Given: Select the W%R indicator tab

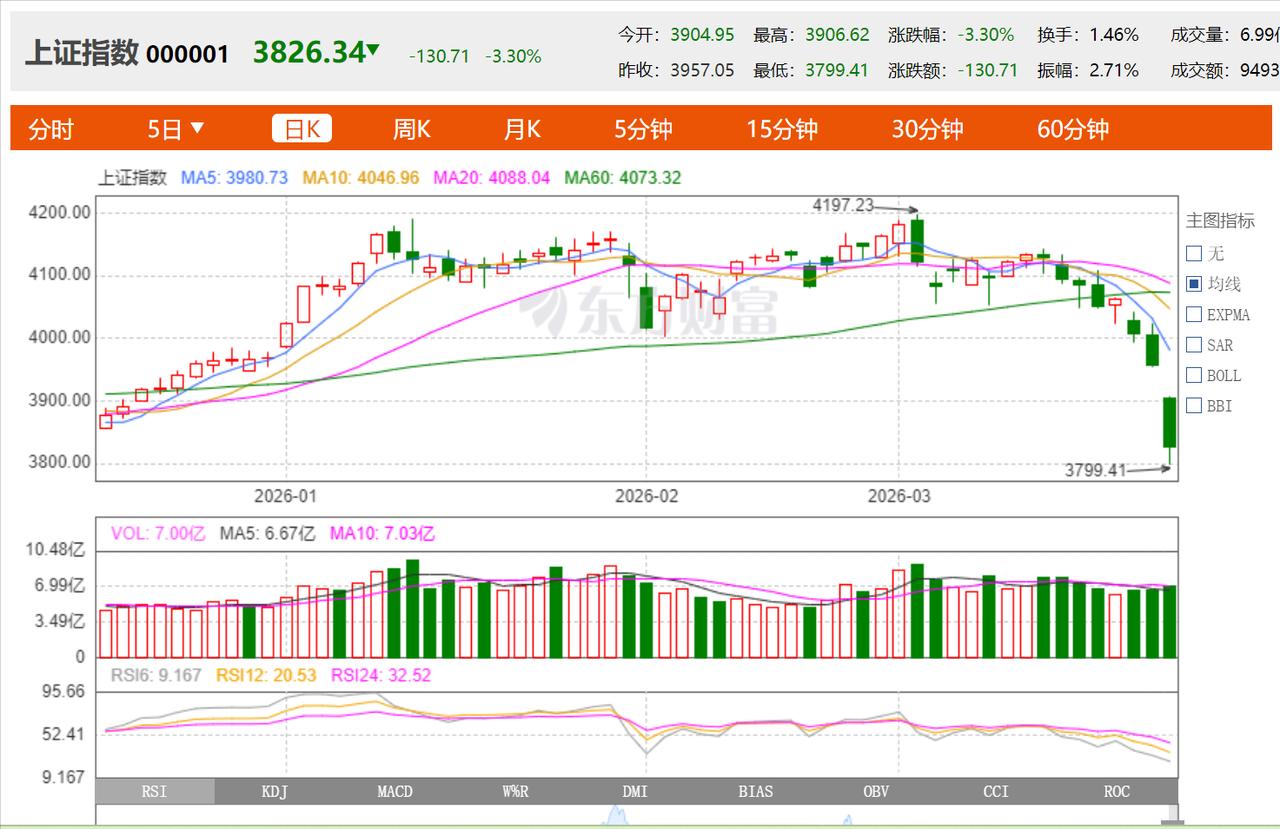Looking at the screenshot, I should pyautogui.click(x=515, y=791).
